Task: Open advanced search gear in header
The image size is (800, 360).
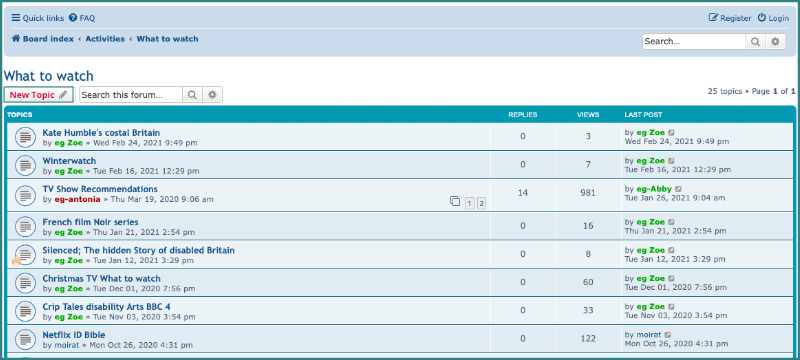Action: 775,42
